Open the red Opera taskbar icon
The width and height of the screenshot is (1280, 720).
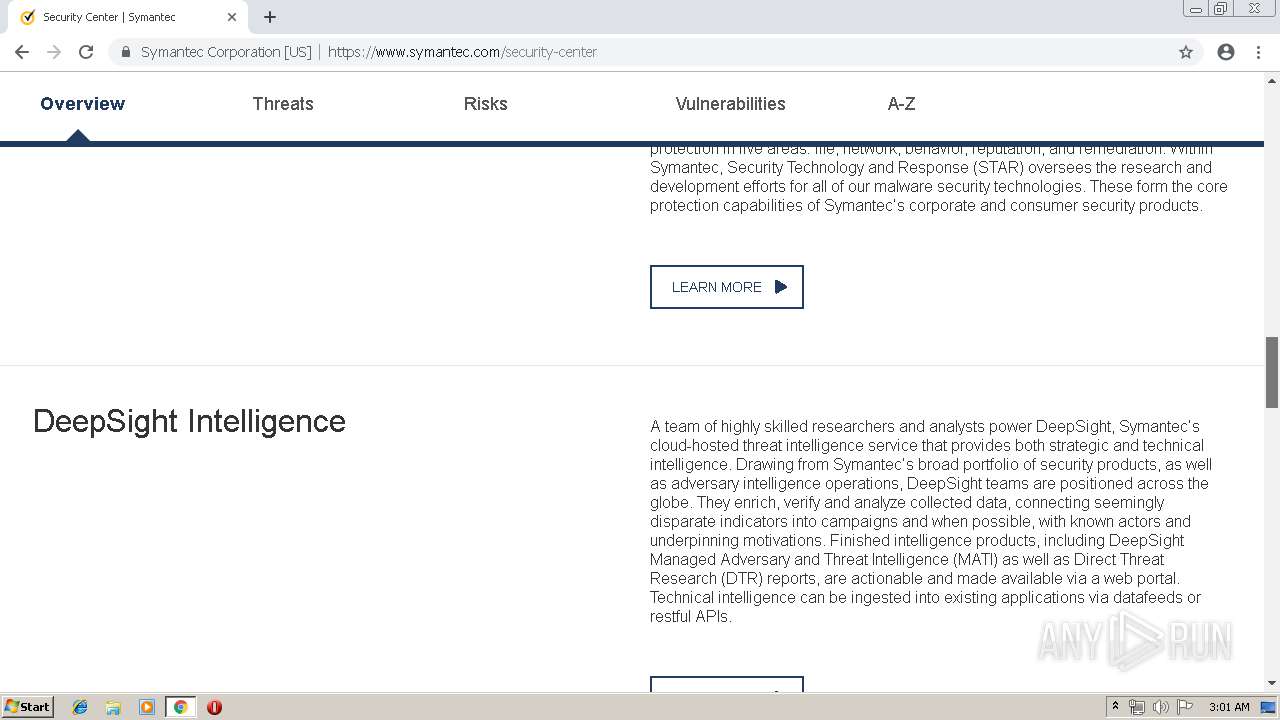[214, 707]
